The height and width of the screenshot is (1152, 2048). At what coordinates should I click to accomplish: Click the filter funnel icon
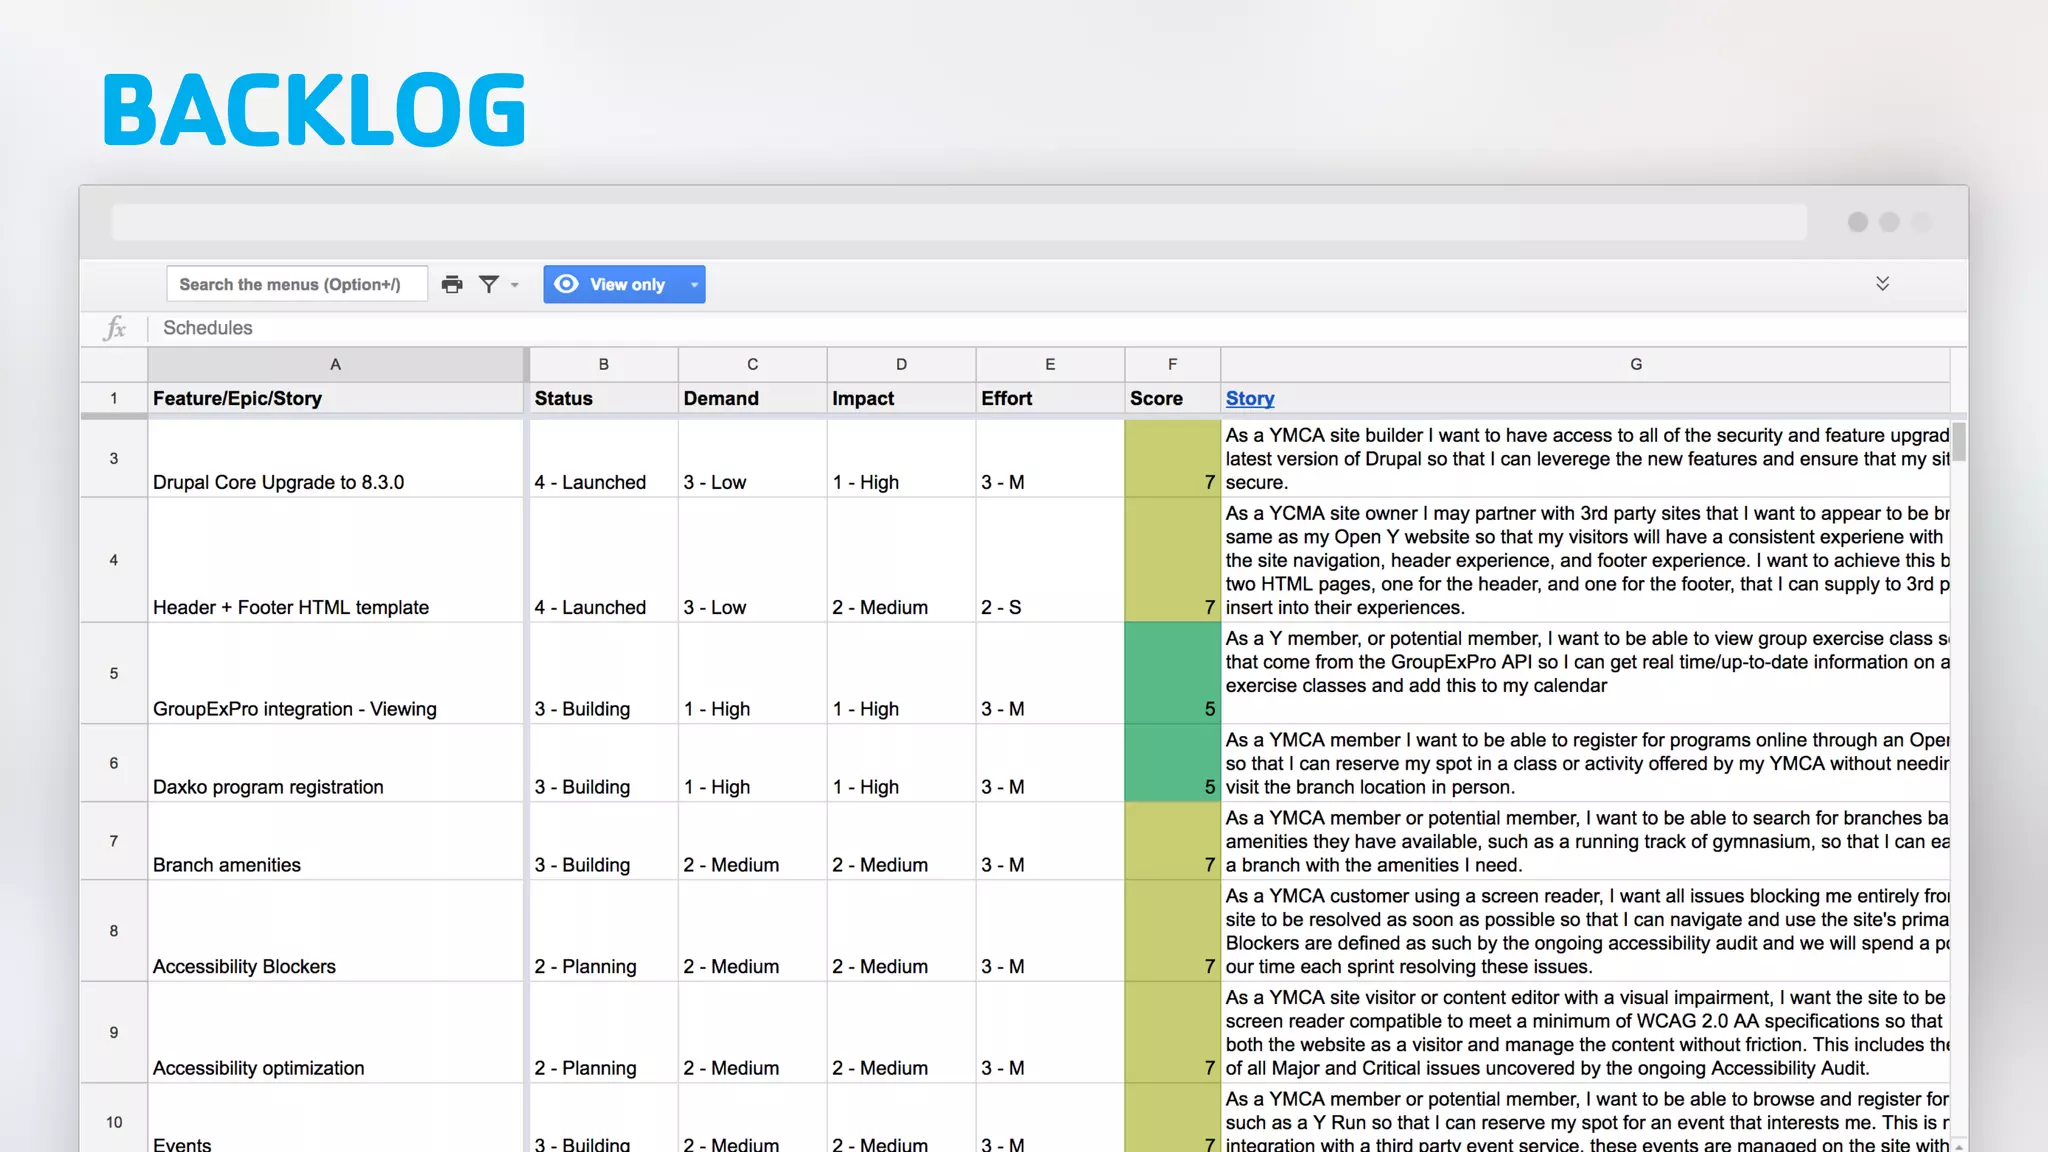point(489,284)
